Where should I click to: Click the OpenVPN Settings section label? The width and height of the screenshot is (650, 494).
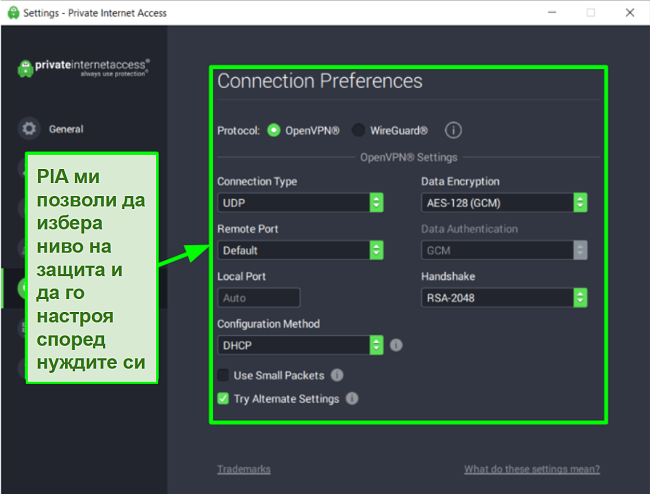pyautogui.click(x=408, y=157)
